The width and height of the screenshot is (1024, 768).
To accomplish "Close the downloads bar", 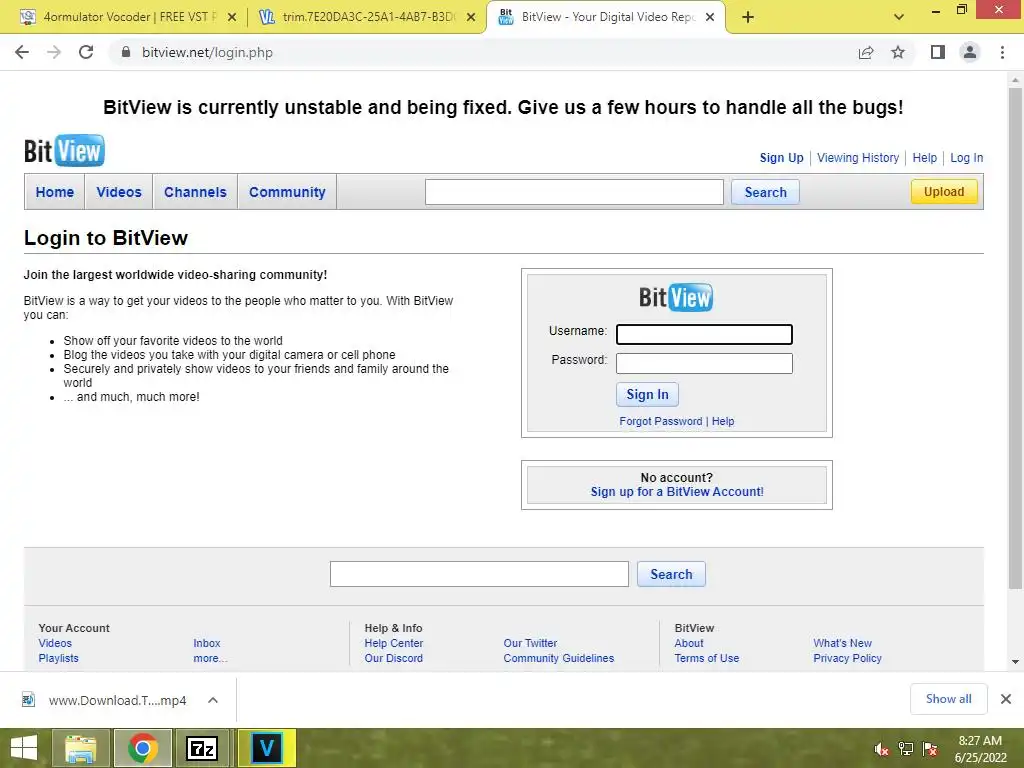I will coord(1006,699).
